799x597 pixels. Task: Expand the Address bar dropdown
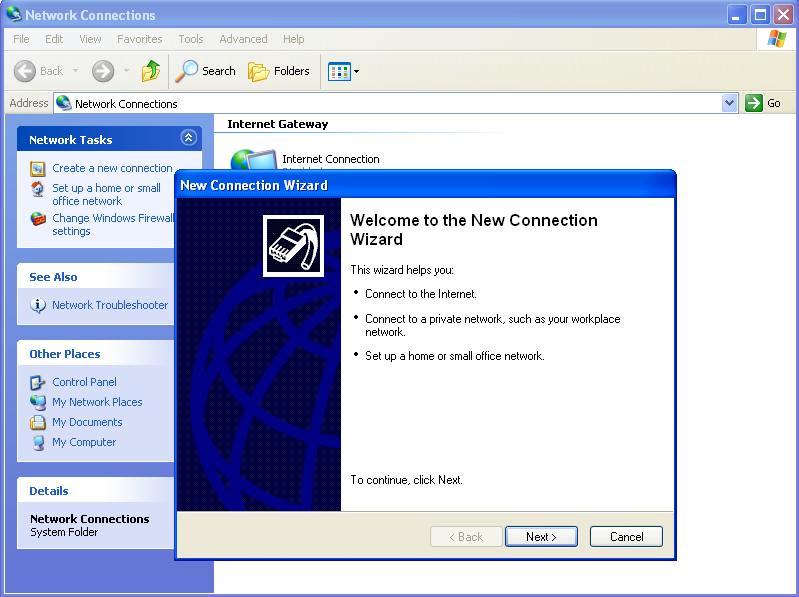pyautogui.click(x=730, y=103)
